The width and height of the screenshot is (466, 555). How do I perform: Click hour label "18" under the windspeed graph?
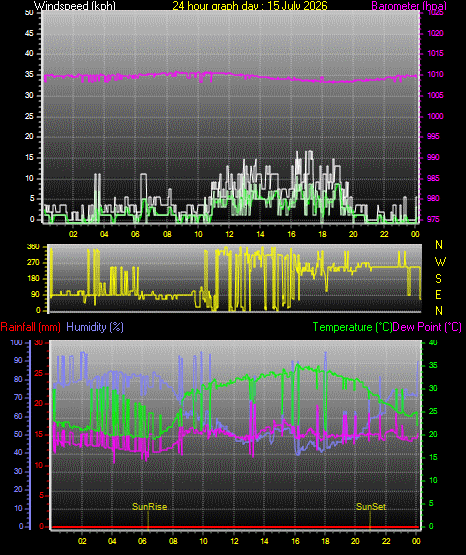(322, 234)
